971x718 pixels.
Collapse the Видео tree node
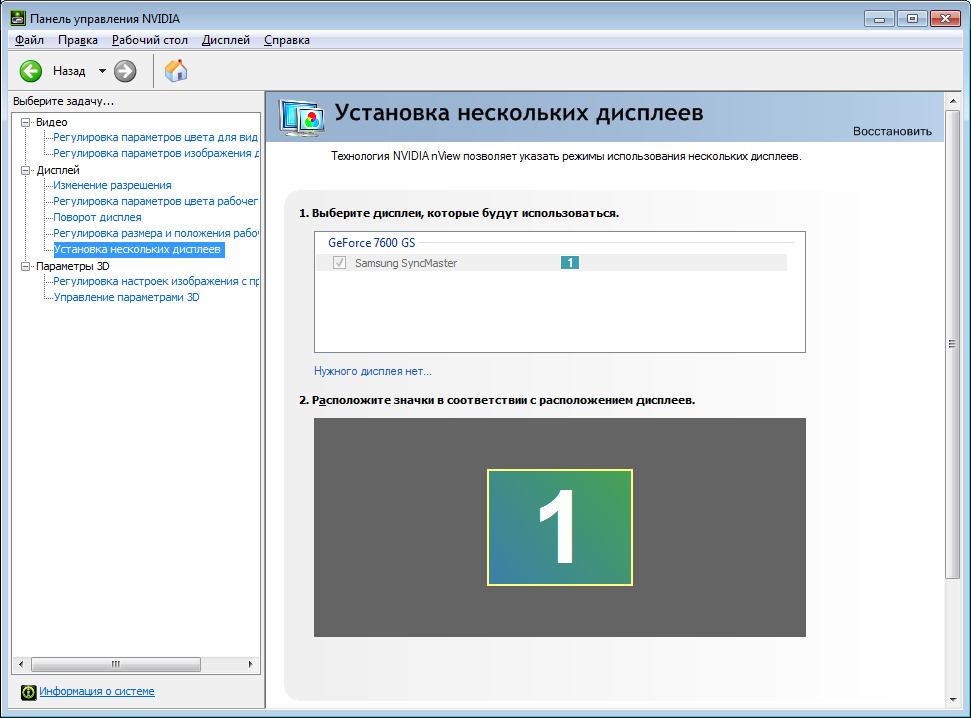[x=25, y=122]
